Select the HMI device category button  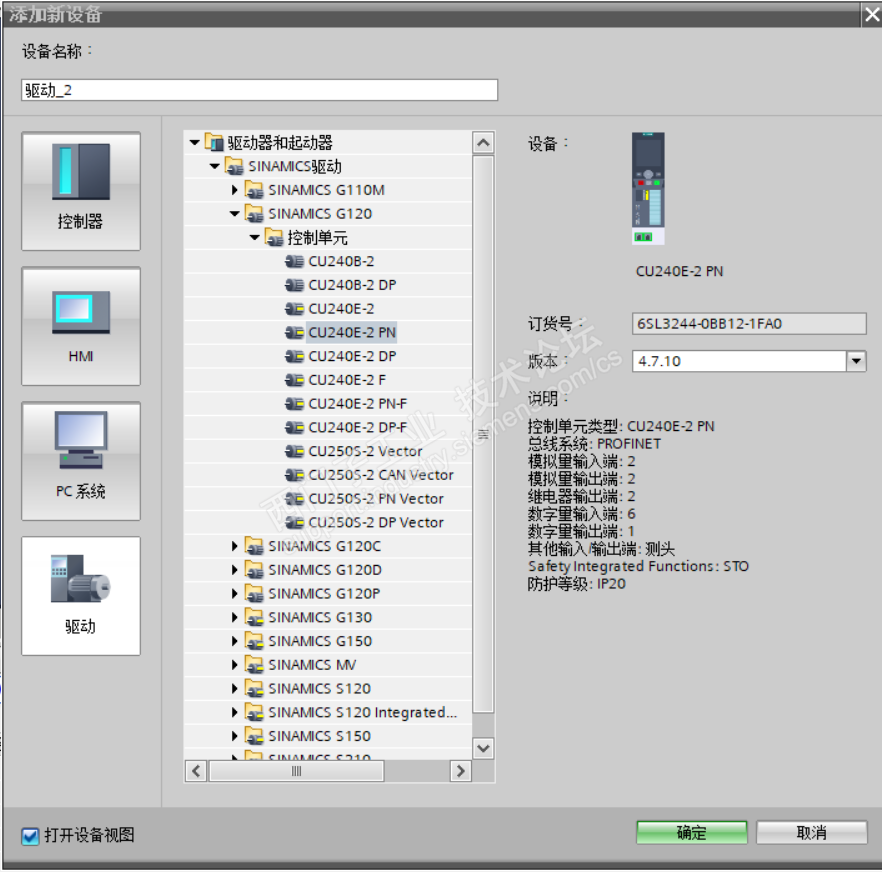tap(81, 326)
